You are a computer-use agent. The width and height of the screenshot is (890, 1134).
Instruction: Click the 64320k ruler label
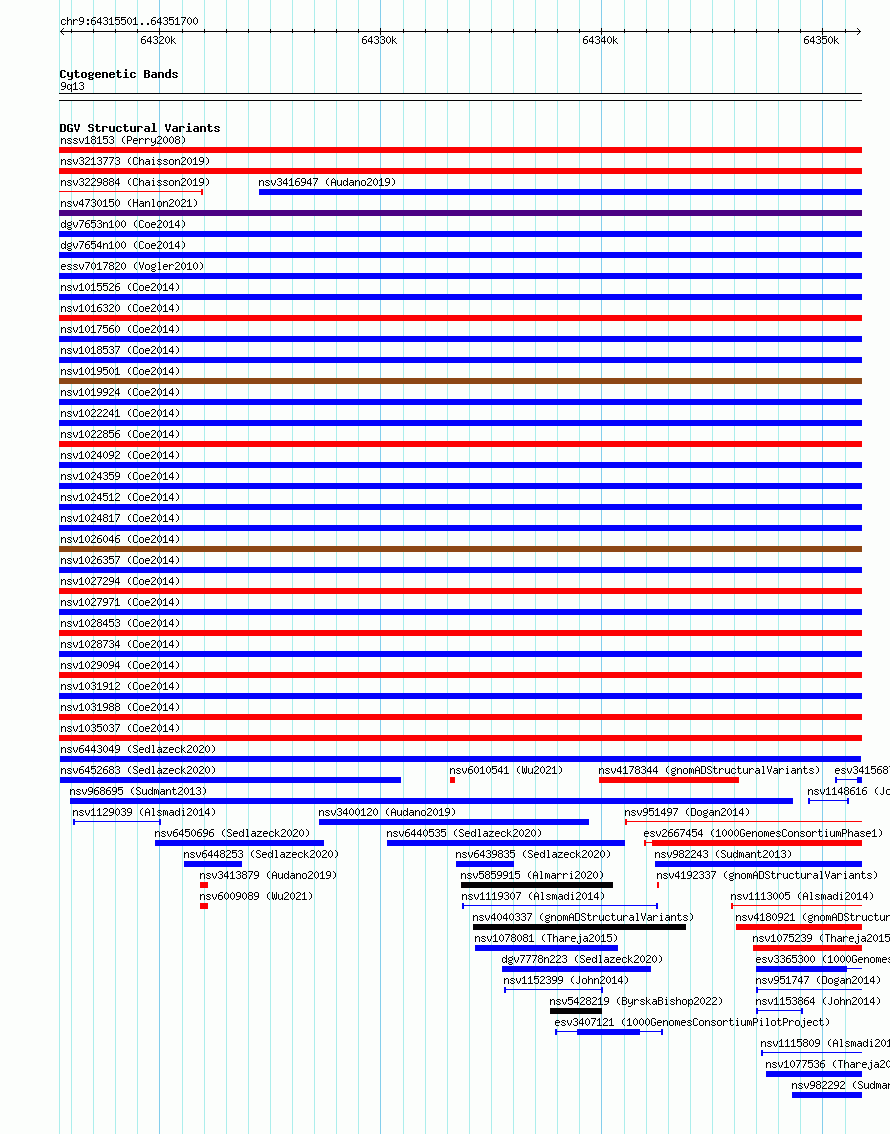tap(158, 40)
